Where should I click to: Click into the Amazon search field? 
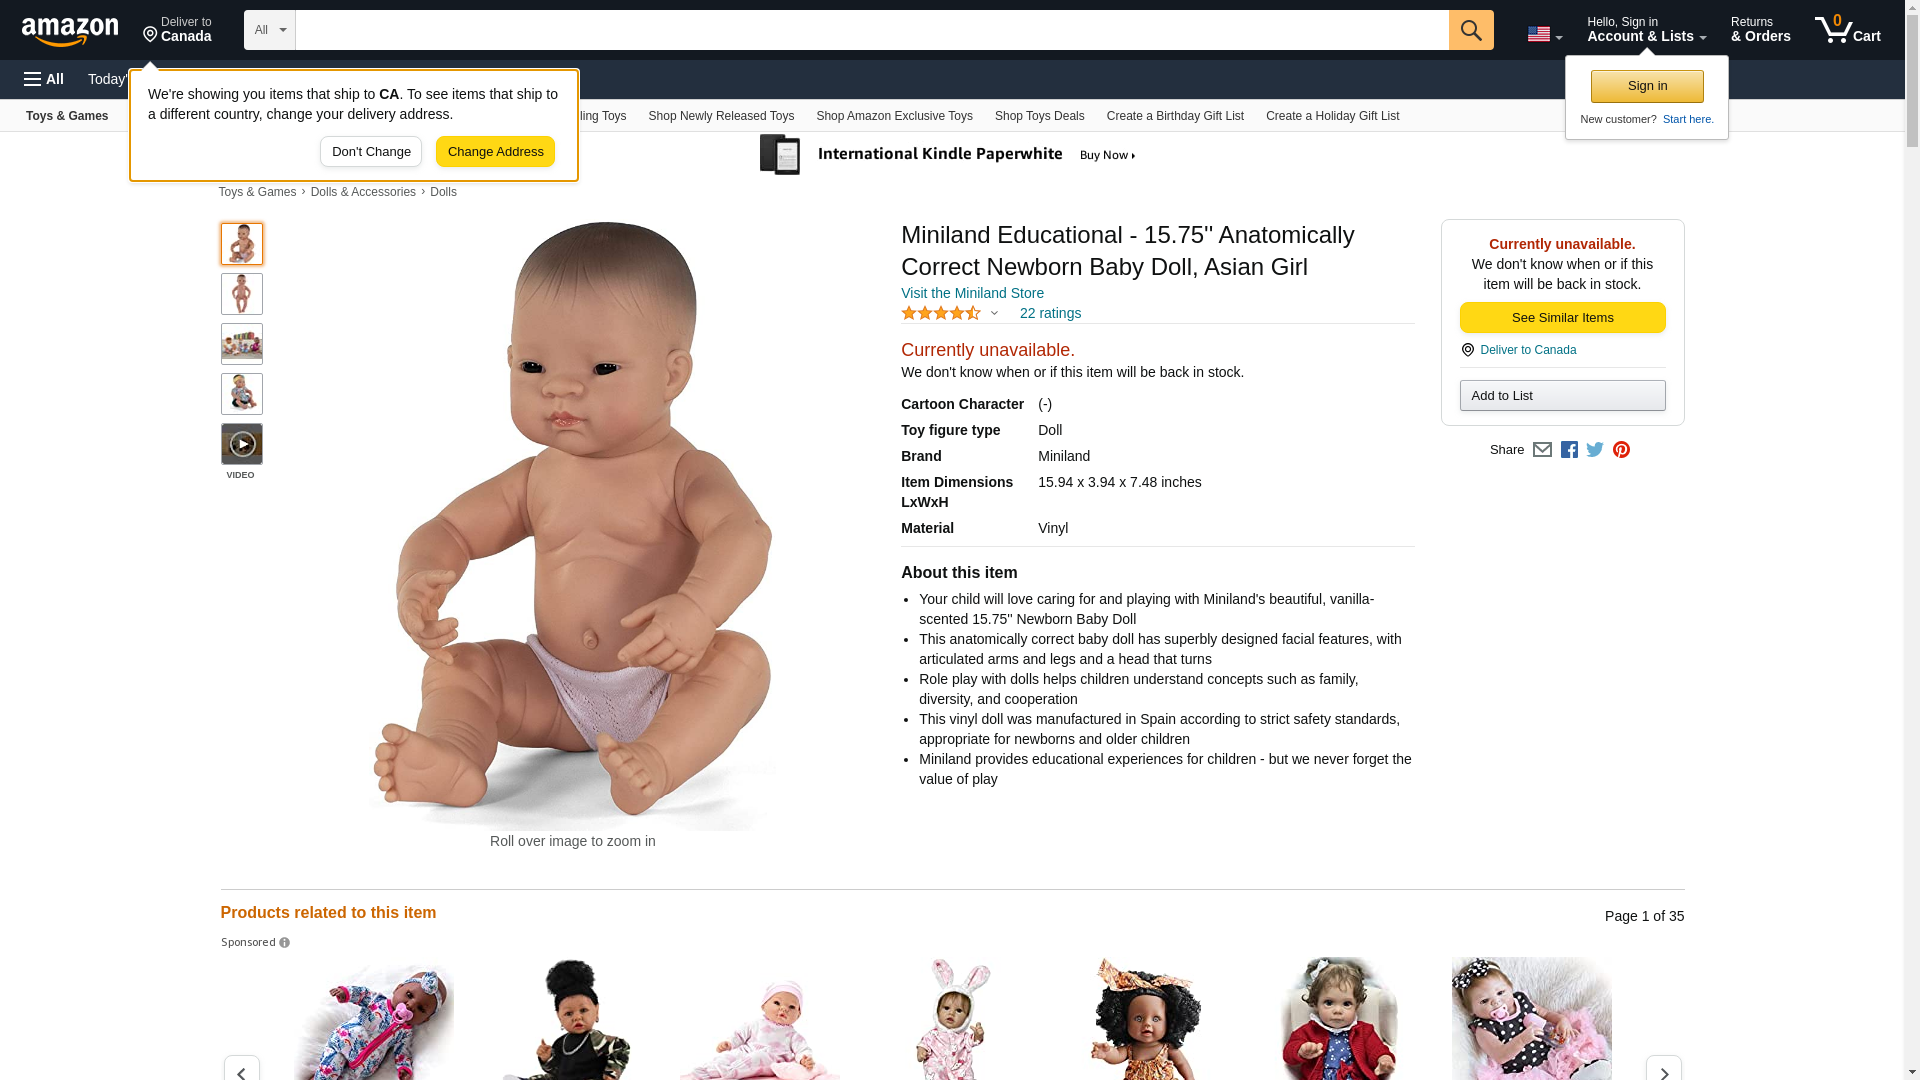pos(871,30)
